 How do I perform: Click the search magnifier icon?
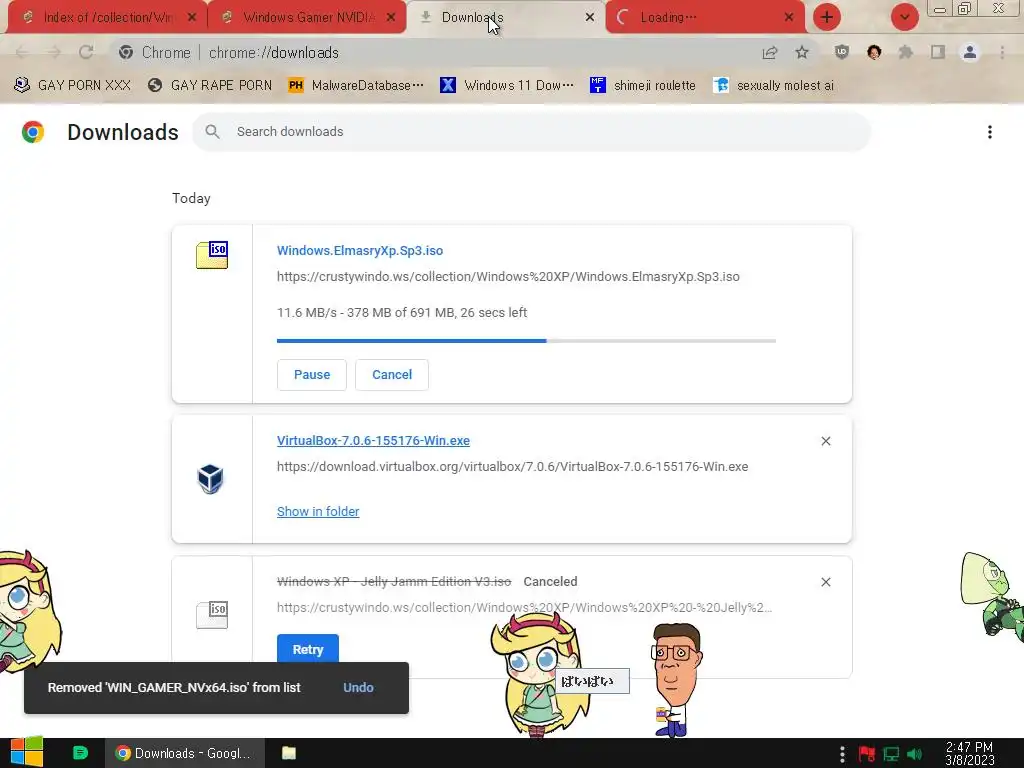coord(212,131)
